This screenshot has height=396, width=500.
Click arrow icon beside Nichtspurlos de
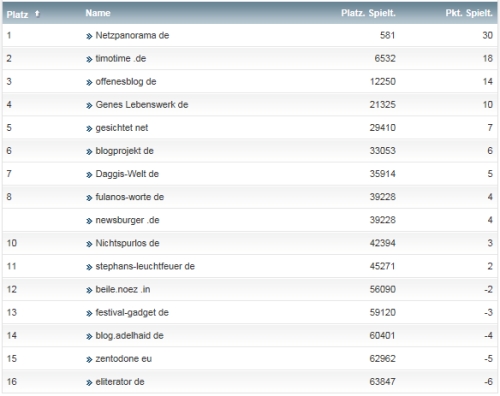click(89, 244)
